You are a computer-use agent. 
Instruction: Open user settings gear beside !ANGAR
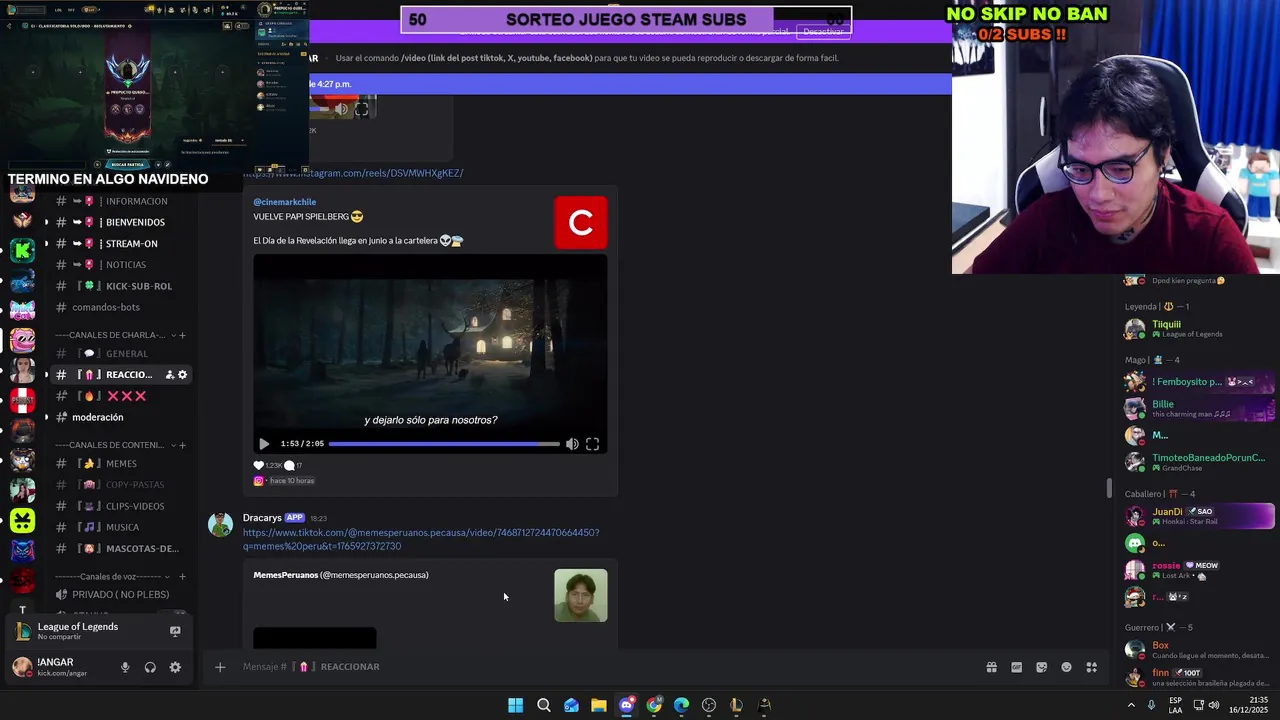175,667
